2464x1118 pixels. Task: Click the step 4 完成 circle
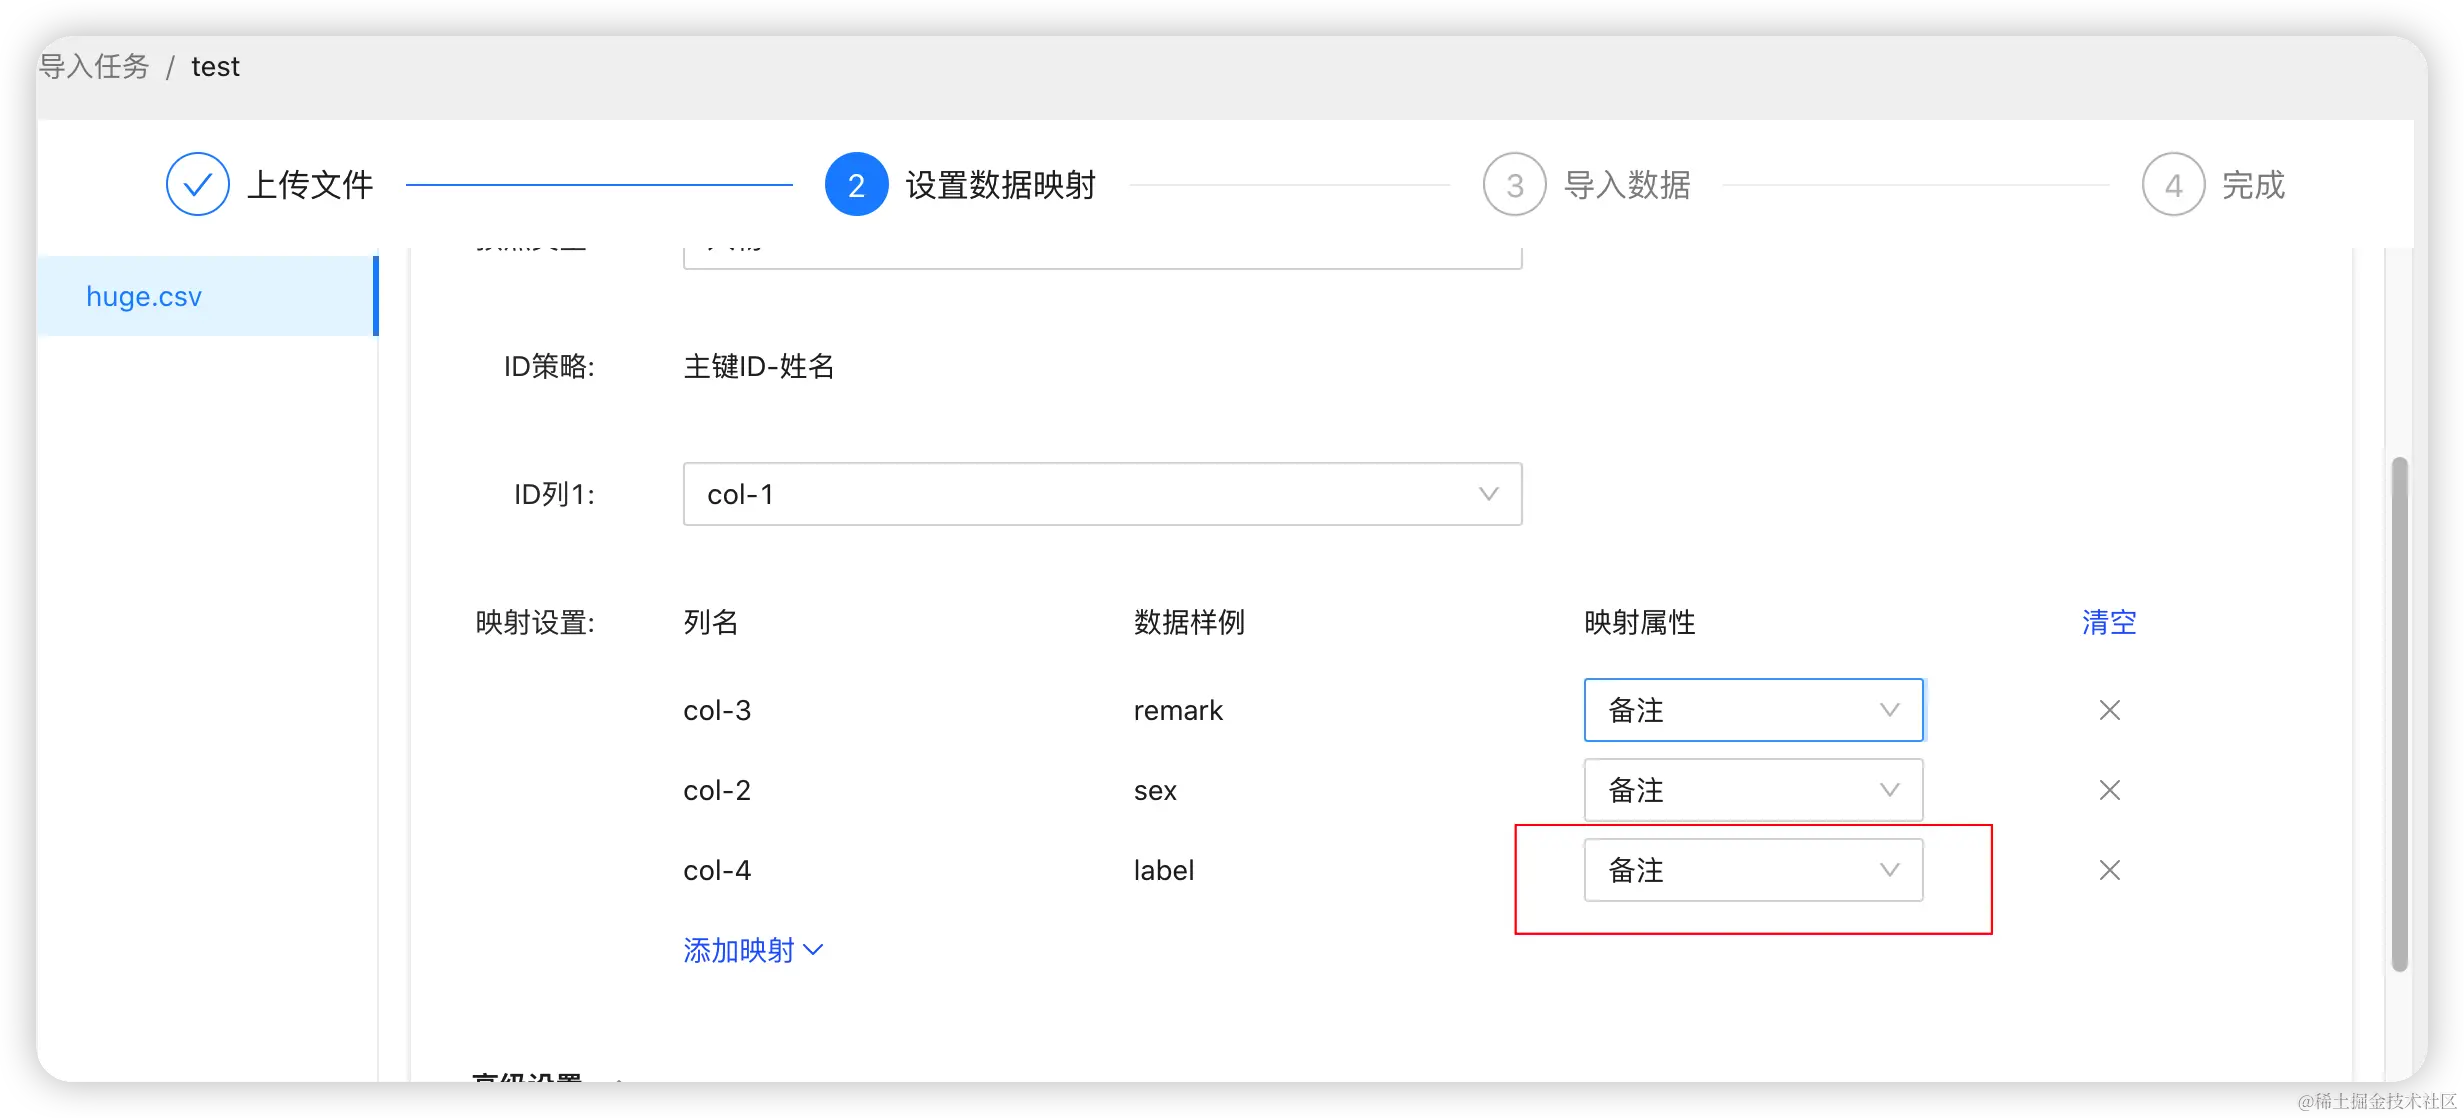click(x=2172, y=184)
